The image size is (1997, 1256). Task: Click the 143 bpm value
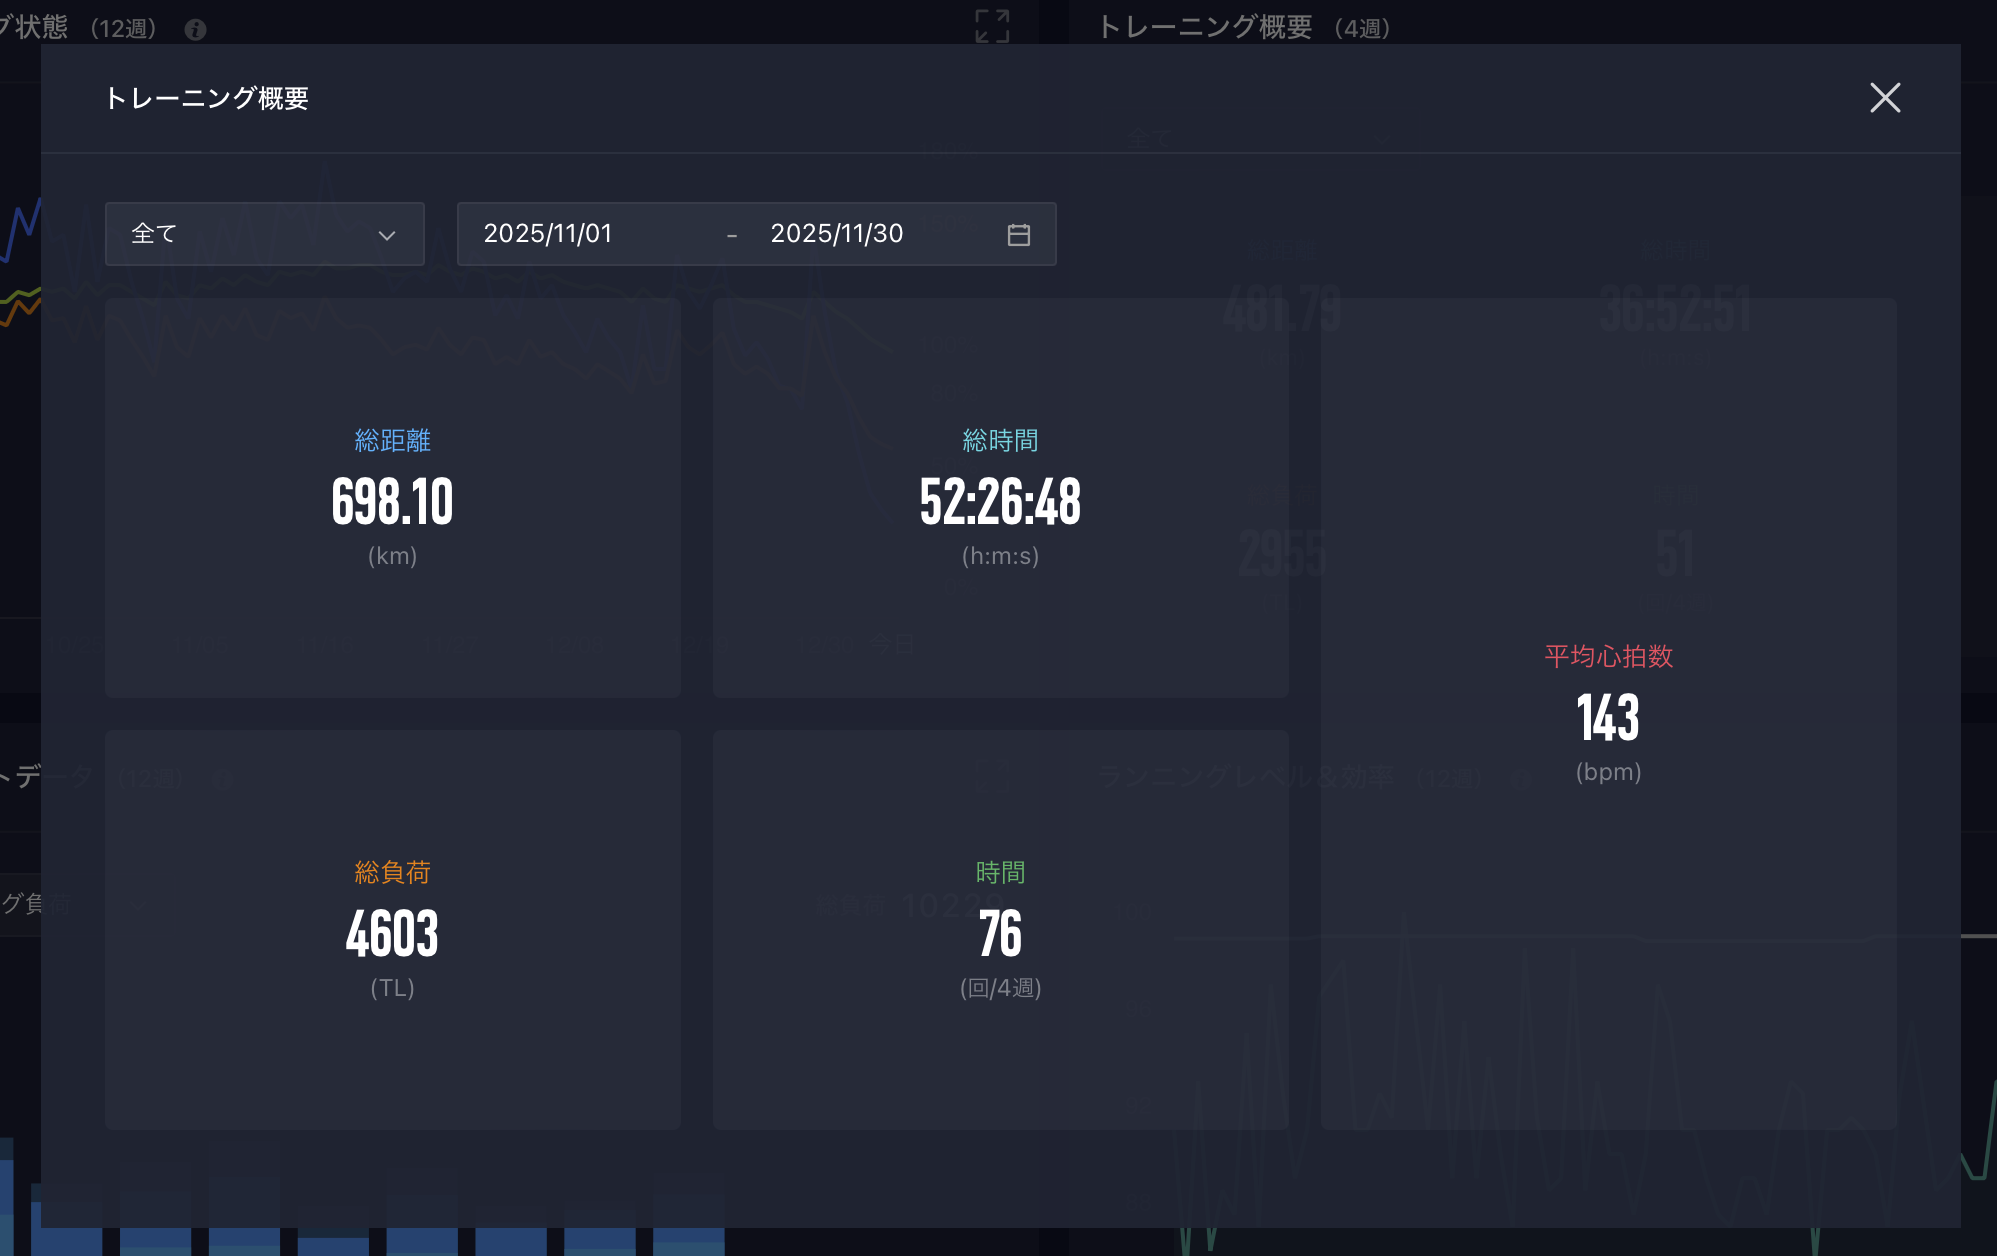tap(1608, 718)
